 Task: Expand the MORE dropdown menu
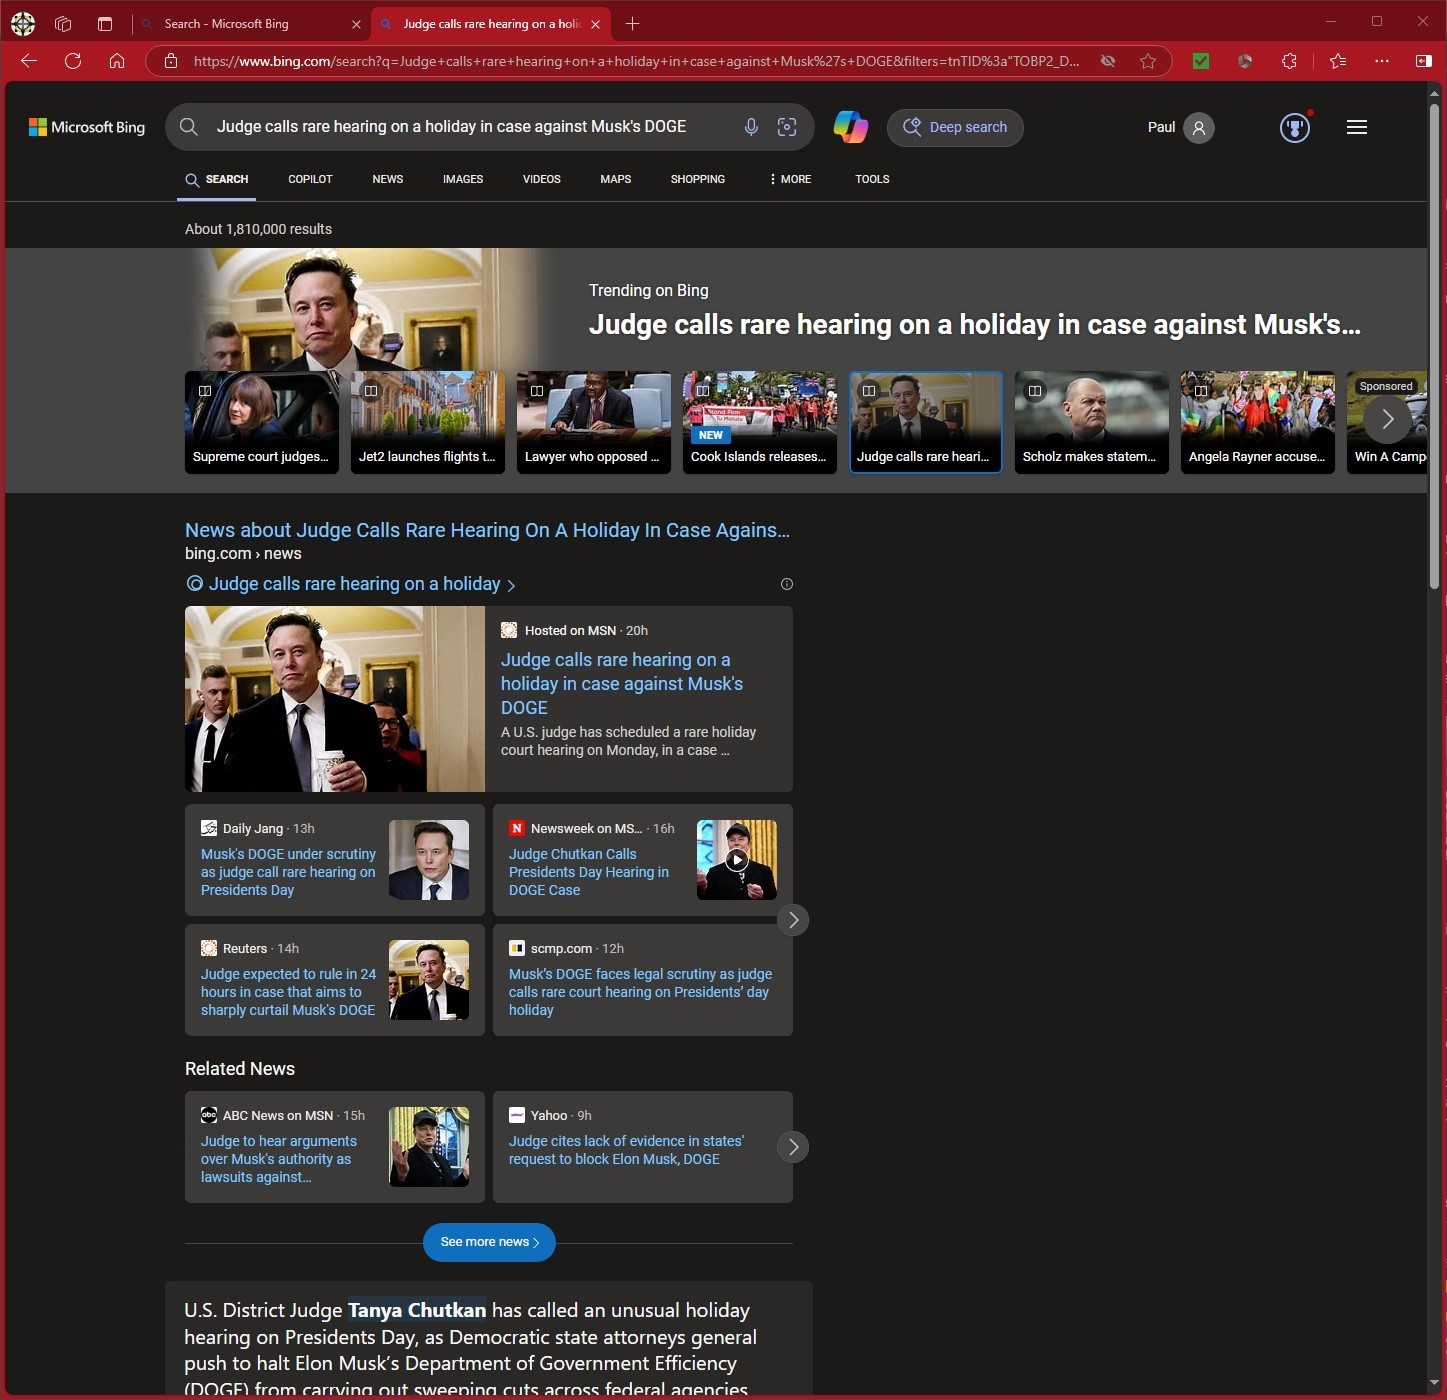[x=789, y=179]
